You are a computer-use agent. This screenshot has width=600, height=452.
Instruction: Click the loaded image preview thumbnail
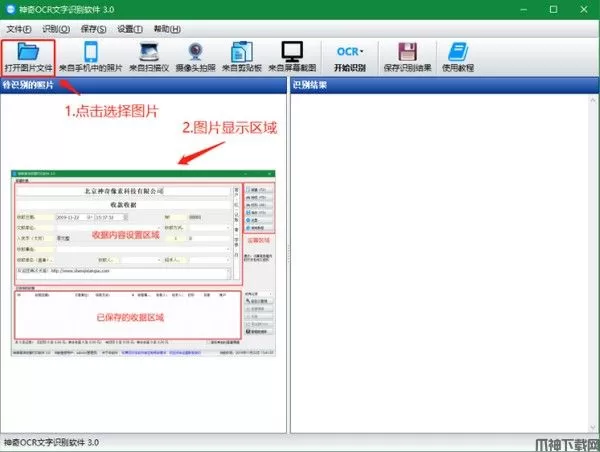tap(143, 263)
